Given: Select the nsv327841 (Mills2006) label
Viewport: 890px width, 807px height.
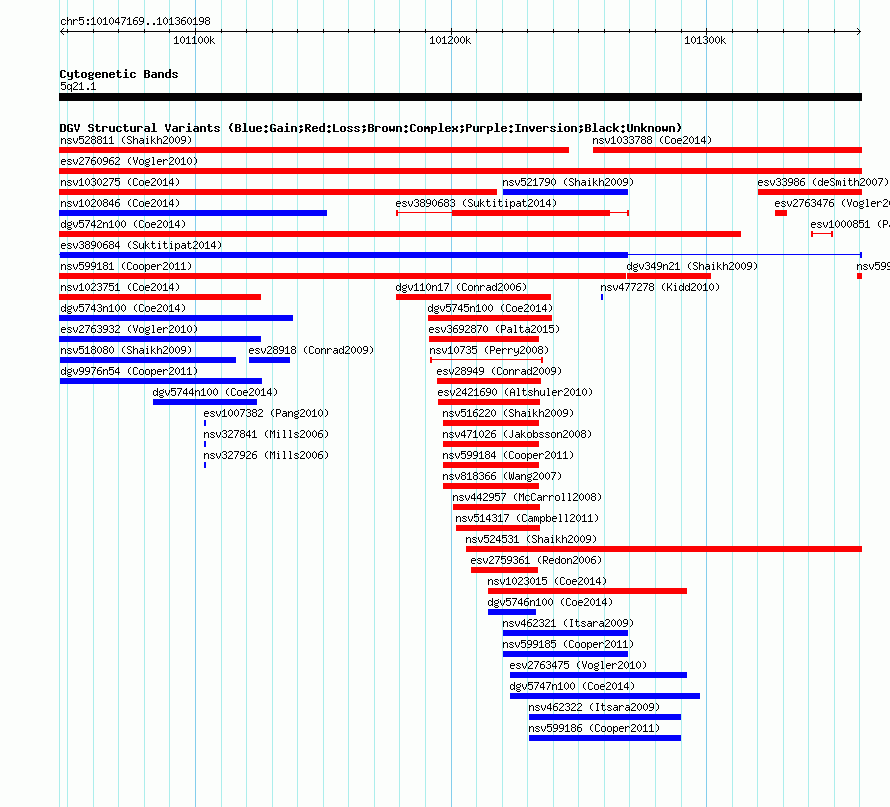Looking at the screenshot, I should tap(266, 434).
